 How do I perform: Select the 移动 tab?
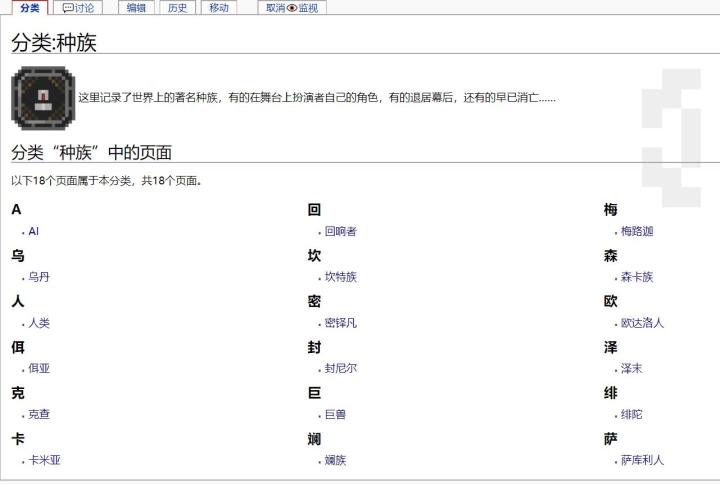(x=219, y=8)
